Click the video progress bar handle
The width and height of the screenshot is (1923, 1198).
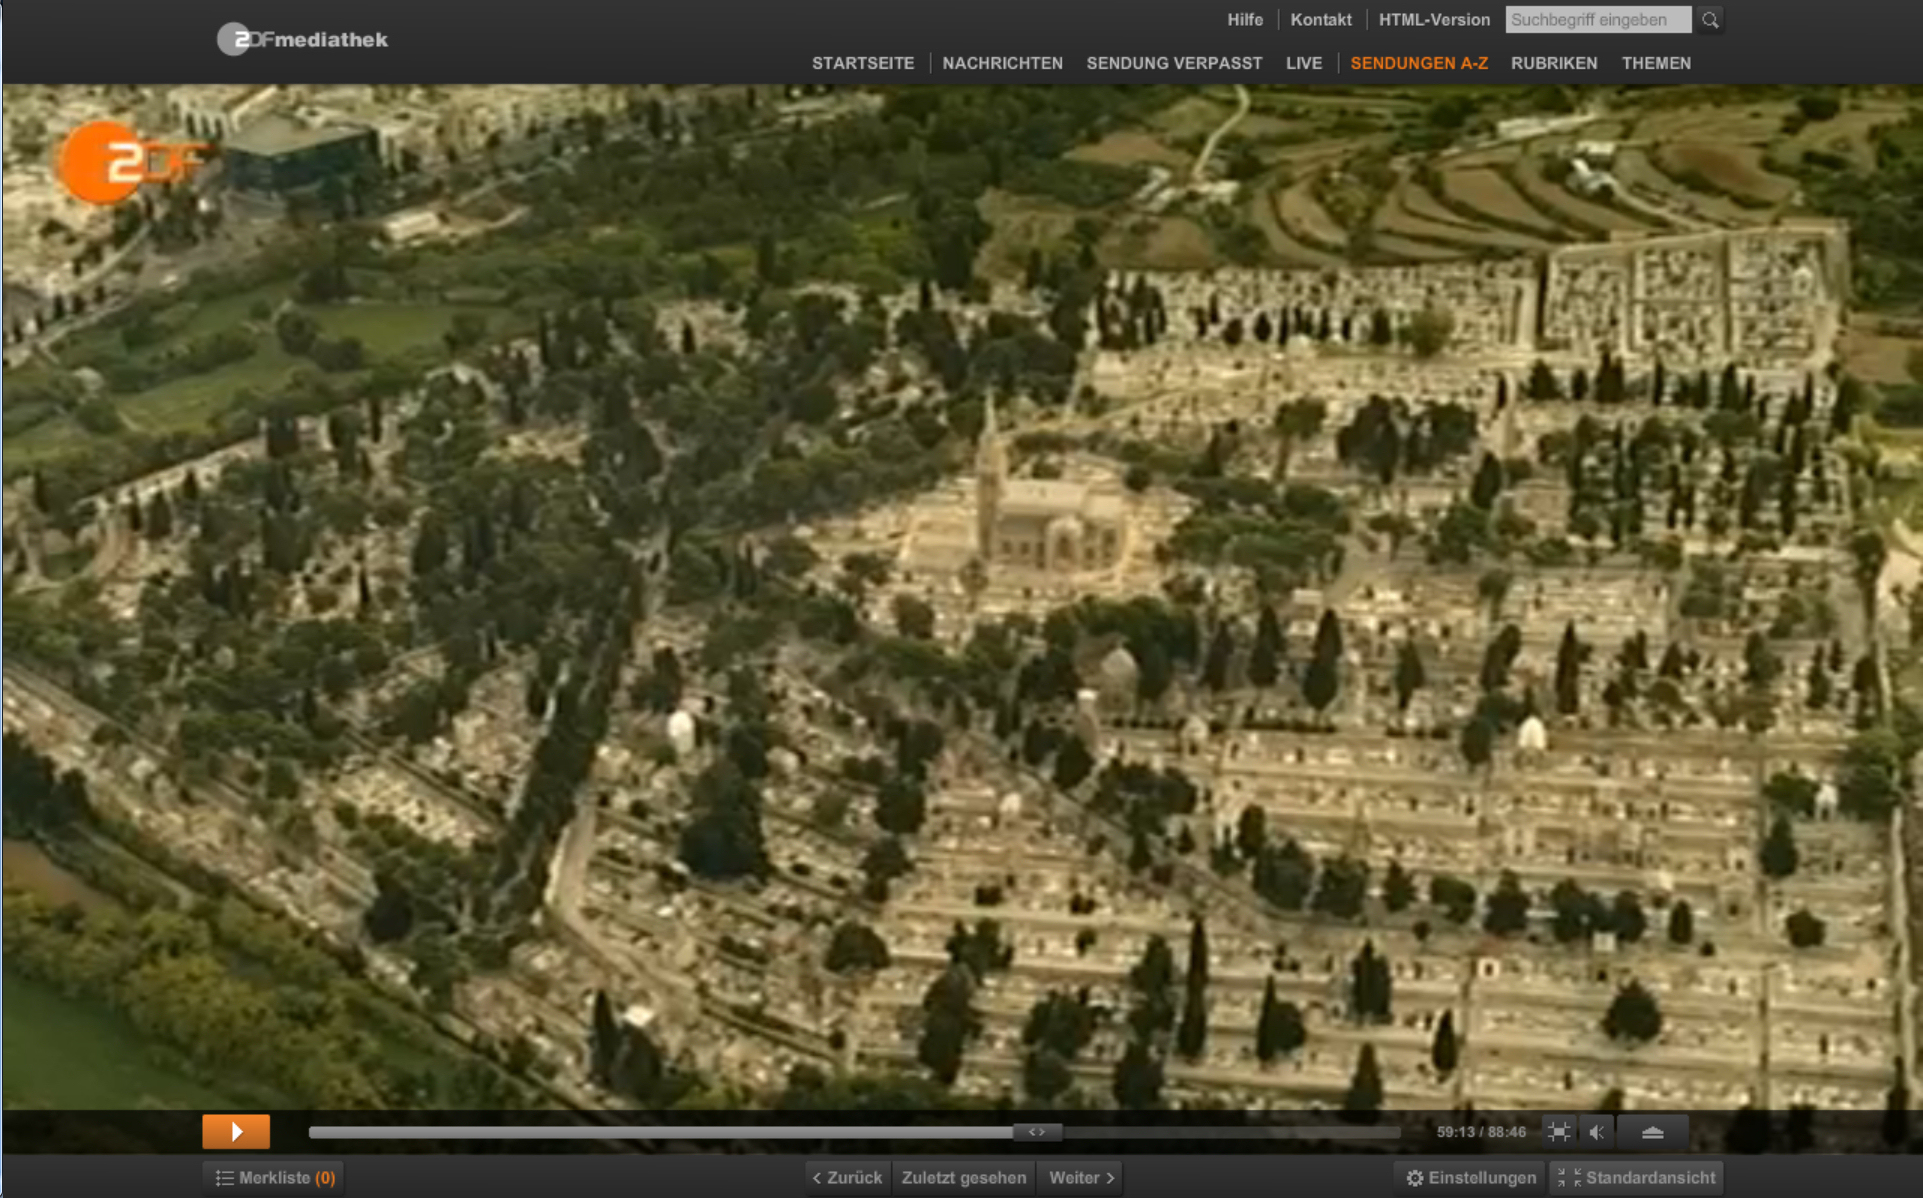tap(1037, 1132)
